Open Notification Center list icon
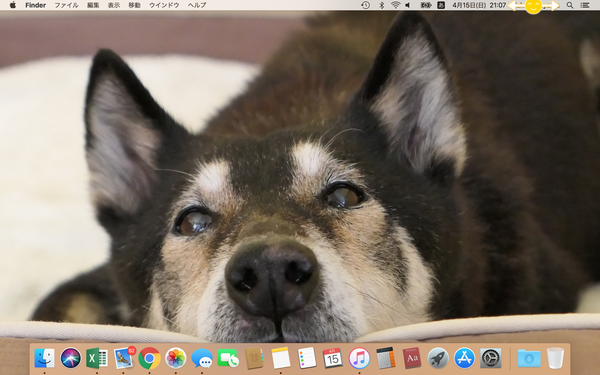Image resolution: width=600 pixels, height=375 pixels. [585, 5]
